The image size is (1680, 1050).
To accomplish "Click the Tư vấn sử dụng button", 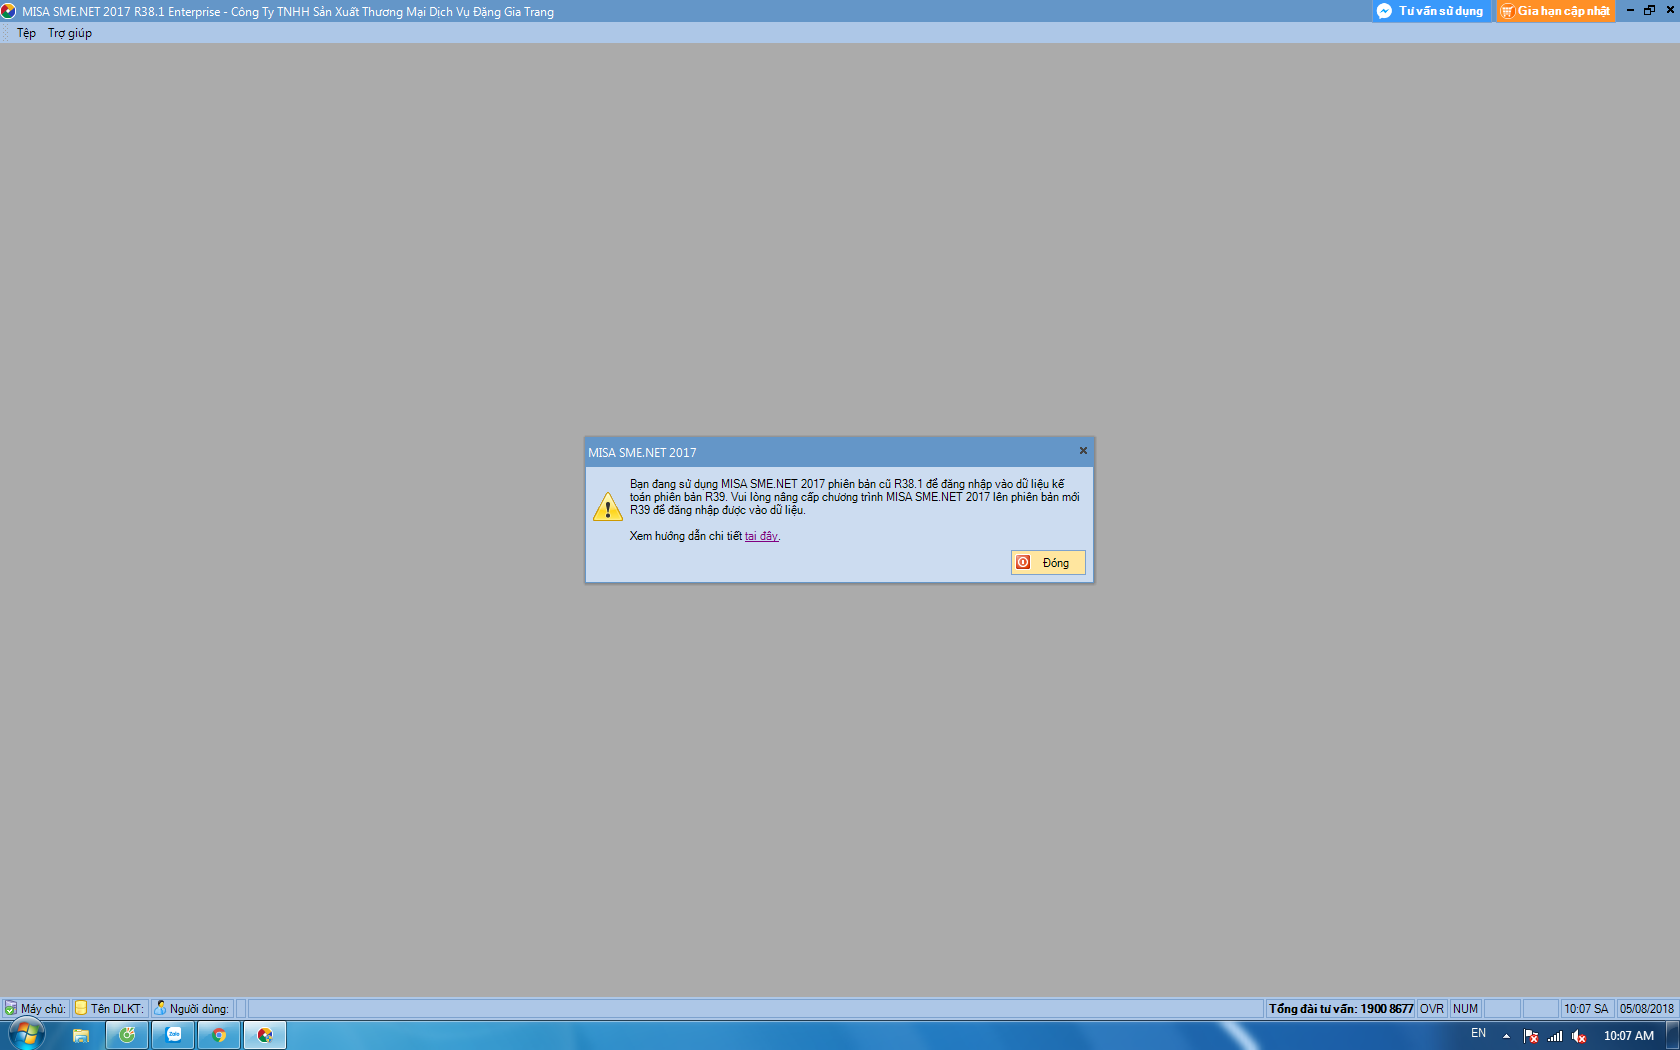I will [x=1431, y=11].
